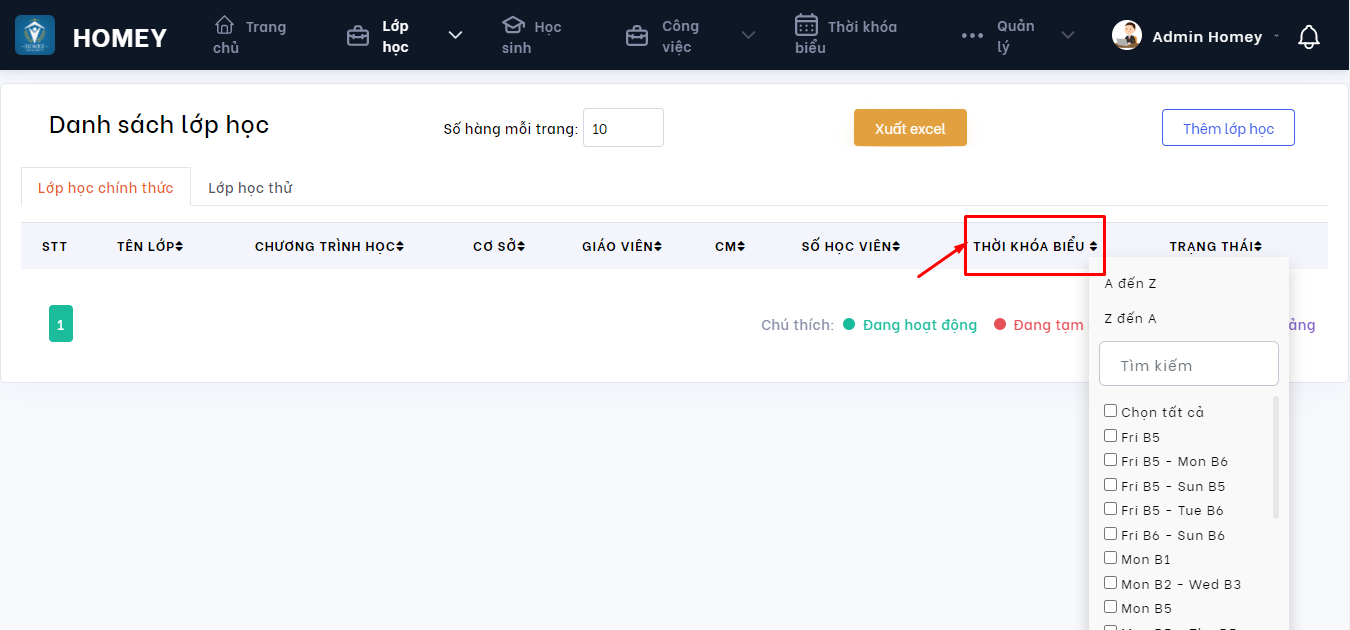
Task: Click the Homey logo icon
Action: point(35,35)
